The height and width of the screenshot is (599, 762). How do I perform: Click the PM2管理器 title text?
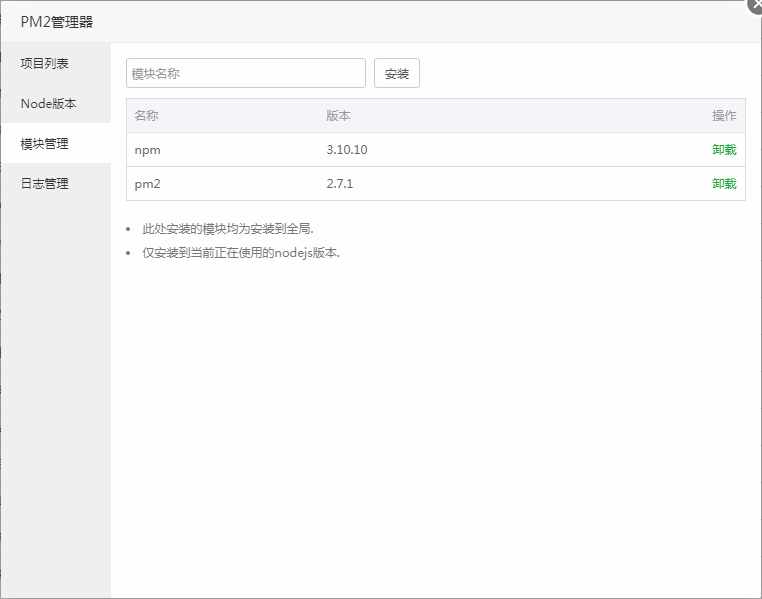pyautogui.click(x=57, y=21)
